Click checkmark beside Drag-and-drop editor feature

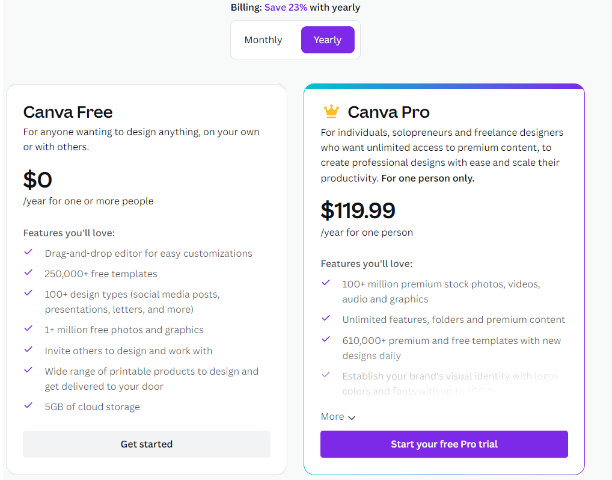(28, 252)
